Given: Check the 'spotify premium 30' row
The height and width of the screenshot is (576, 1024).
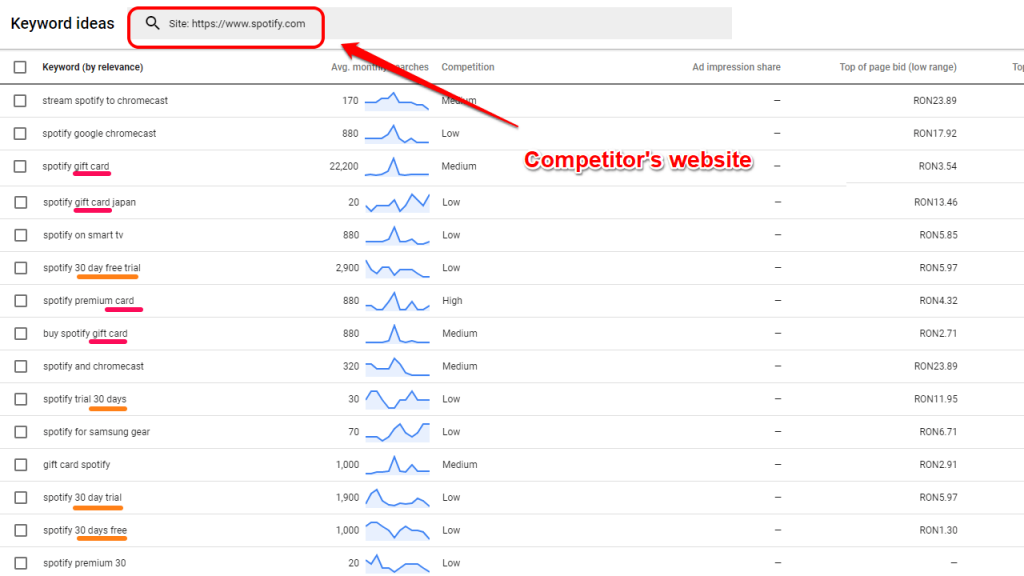Looking at the screenshot, I should click(21, 563).
